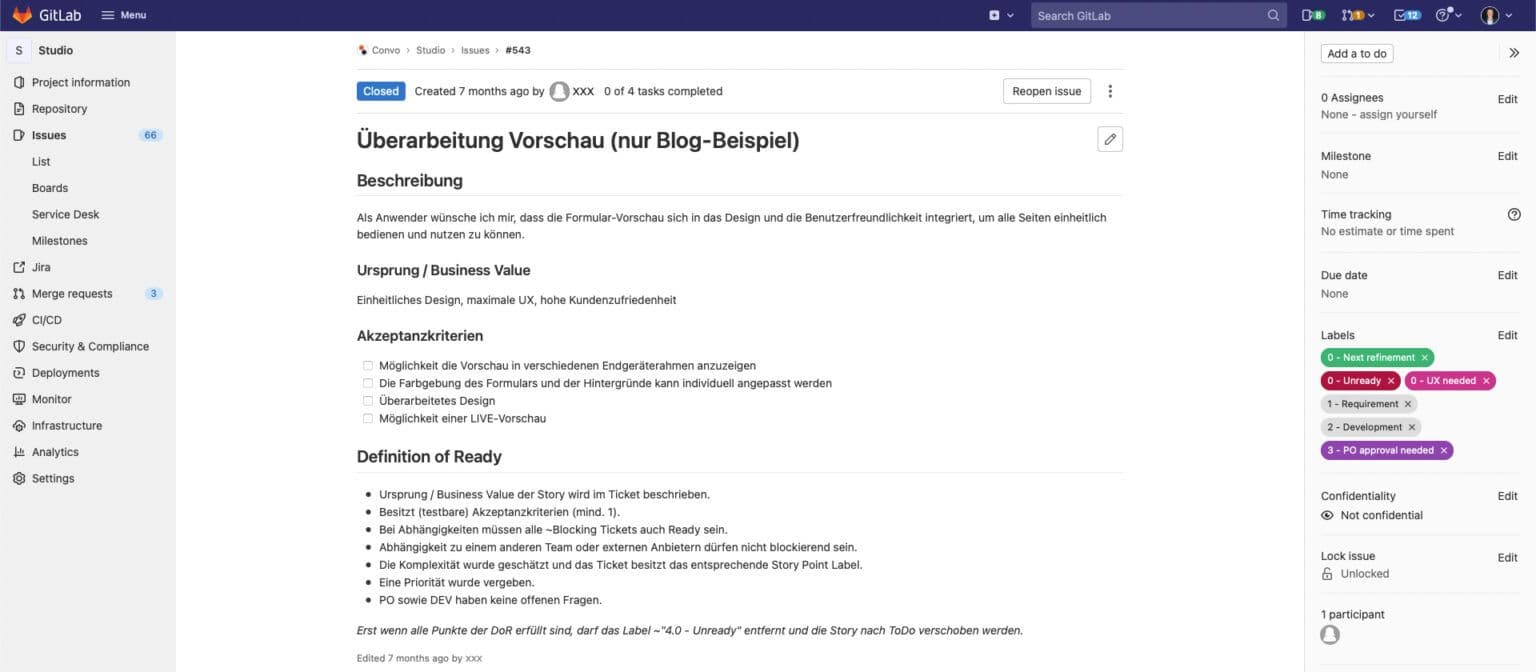
Task: Open the user avatar profile dropdown
Action: (x=1495, y=15)
